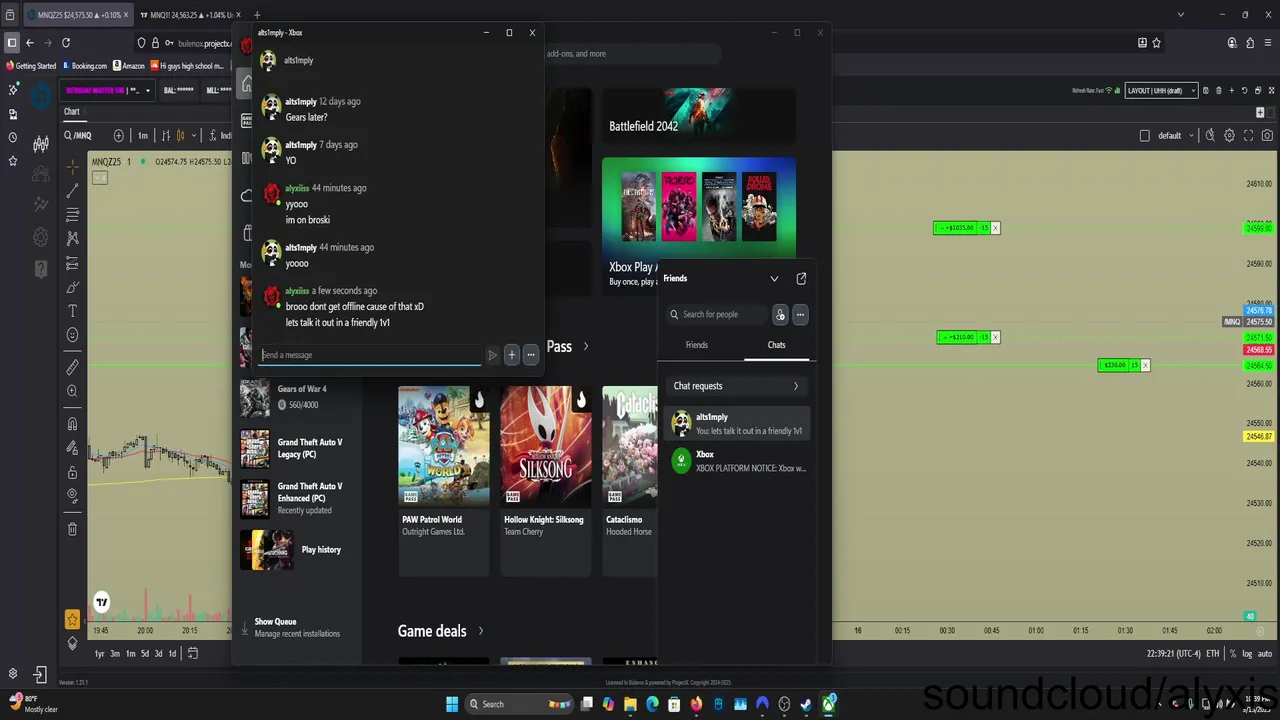Switch to the Friends tab in Xbox
Viewport: 1280px width, 720px height.
click(697, 345)
